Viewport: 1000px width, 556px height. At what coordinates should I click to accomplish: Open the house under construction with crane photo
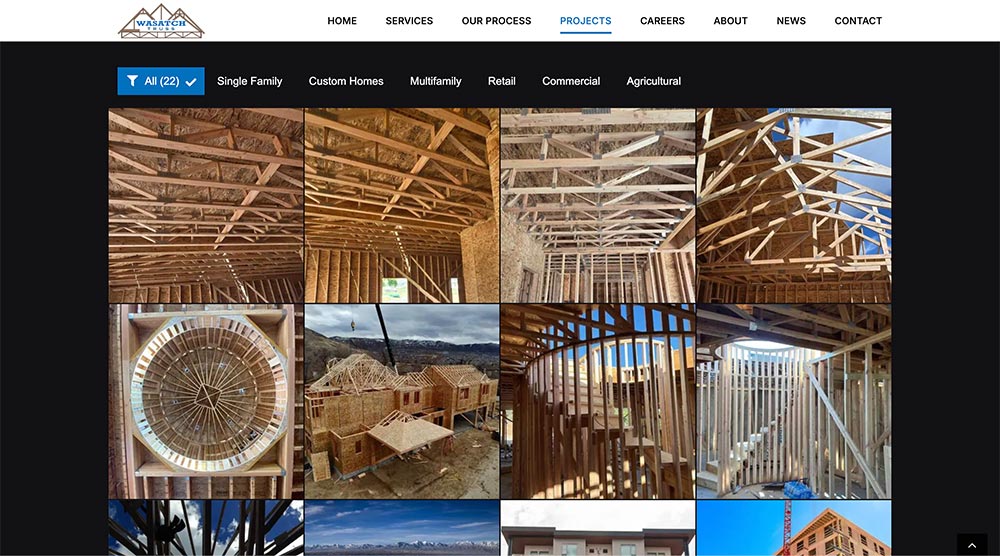(x=402, y=401)
